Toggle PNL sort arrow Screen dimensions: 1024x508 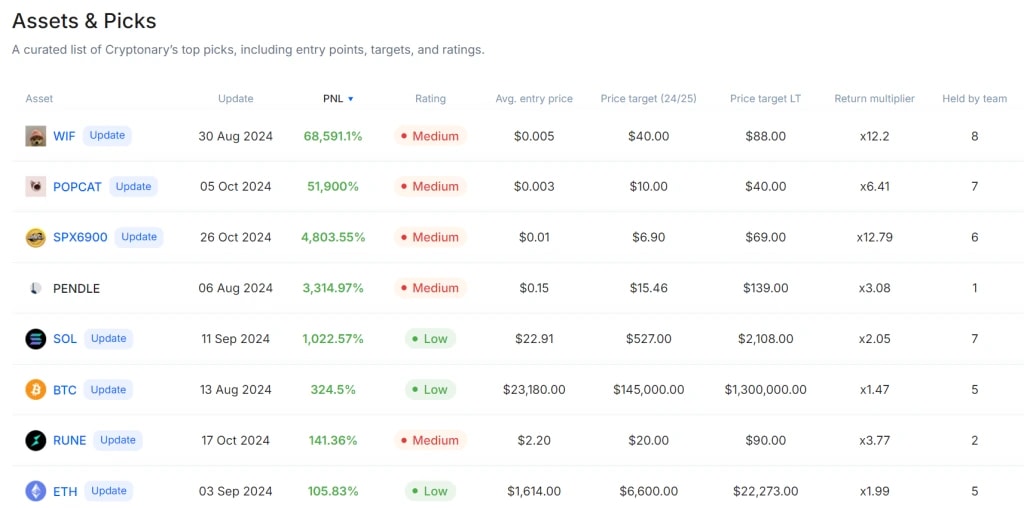pyautogui.click(x=351, y=99)
